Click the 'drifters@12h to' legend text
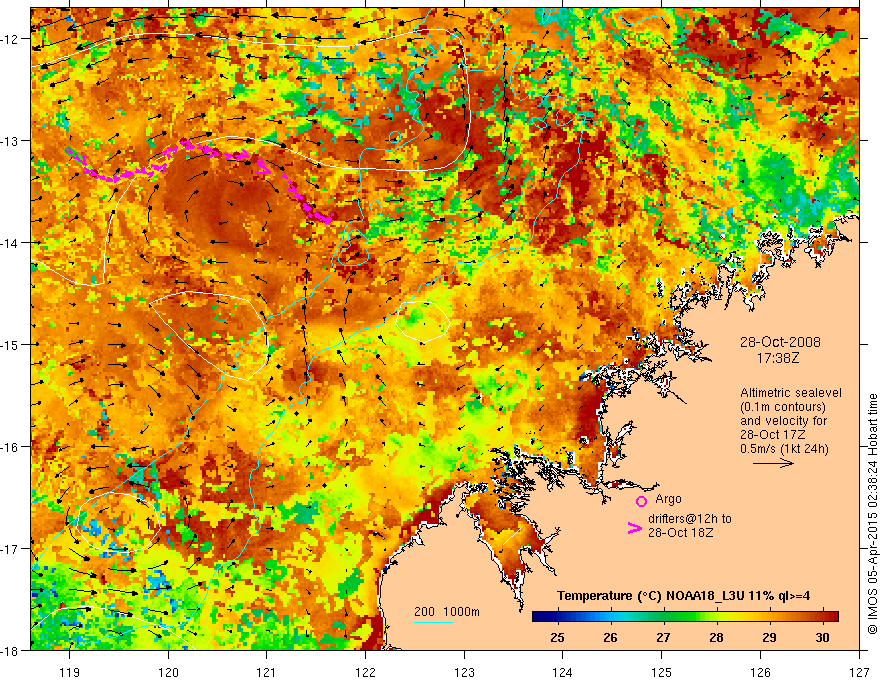Screen dimensions: 880x680 point(690,519)
